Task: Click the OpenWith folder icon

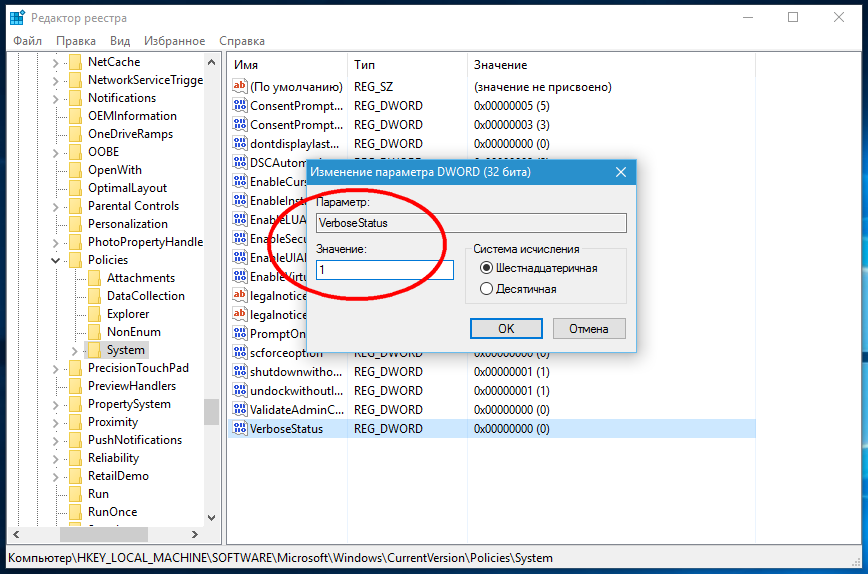Action: pyautogui.click(x=76, y=170)
